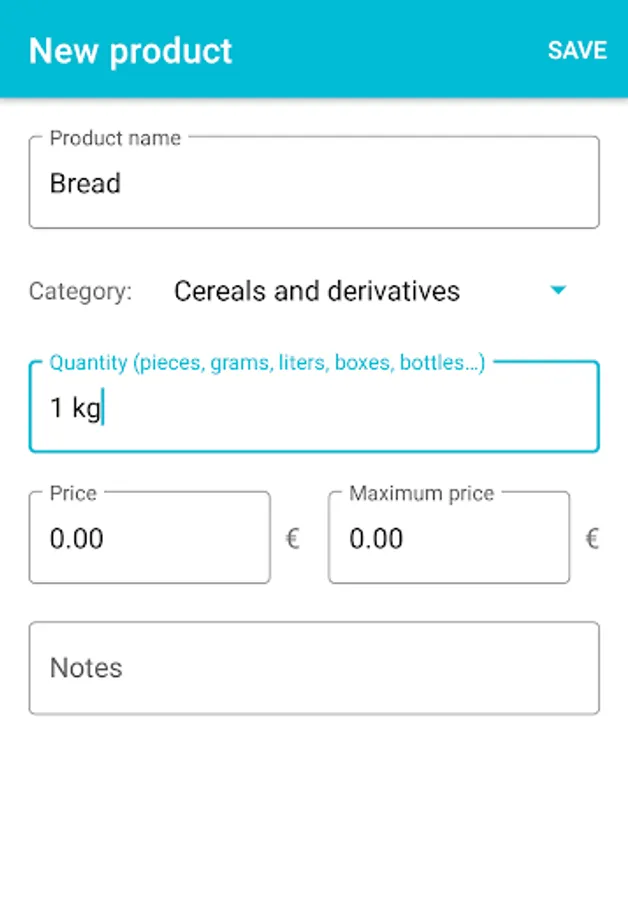Click the Category label
This screenshot has width=628, height=900.
(x=80, y=292)
